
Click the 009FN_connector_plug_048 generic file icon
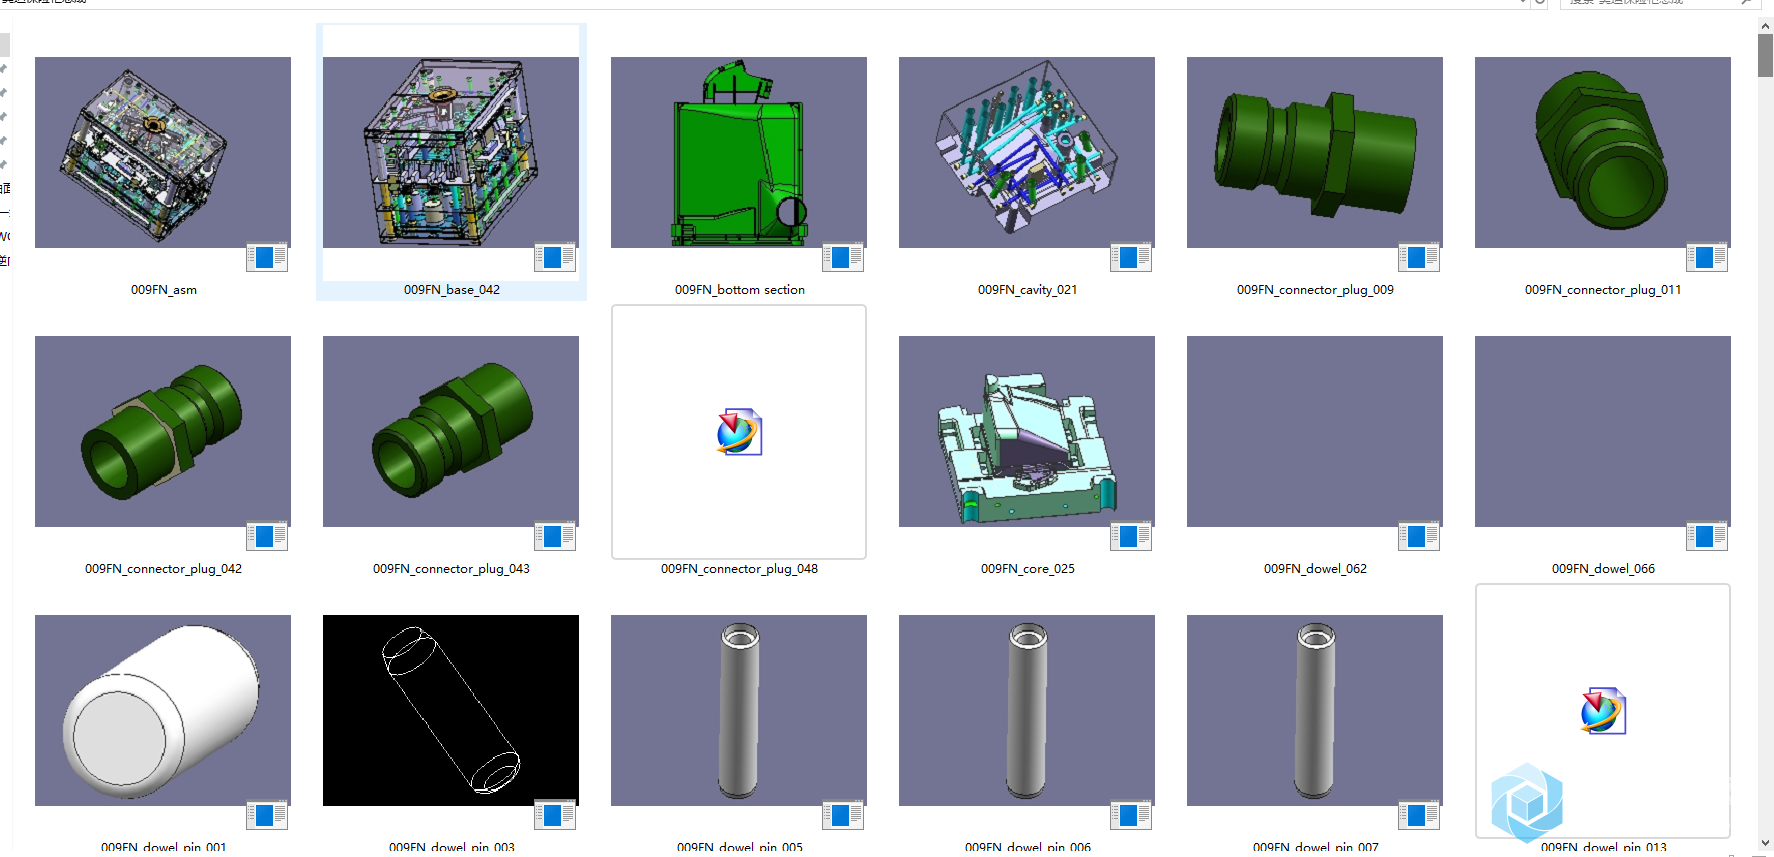[x=739, y=432]
